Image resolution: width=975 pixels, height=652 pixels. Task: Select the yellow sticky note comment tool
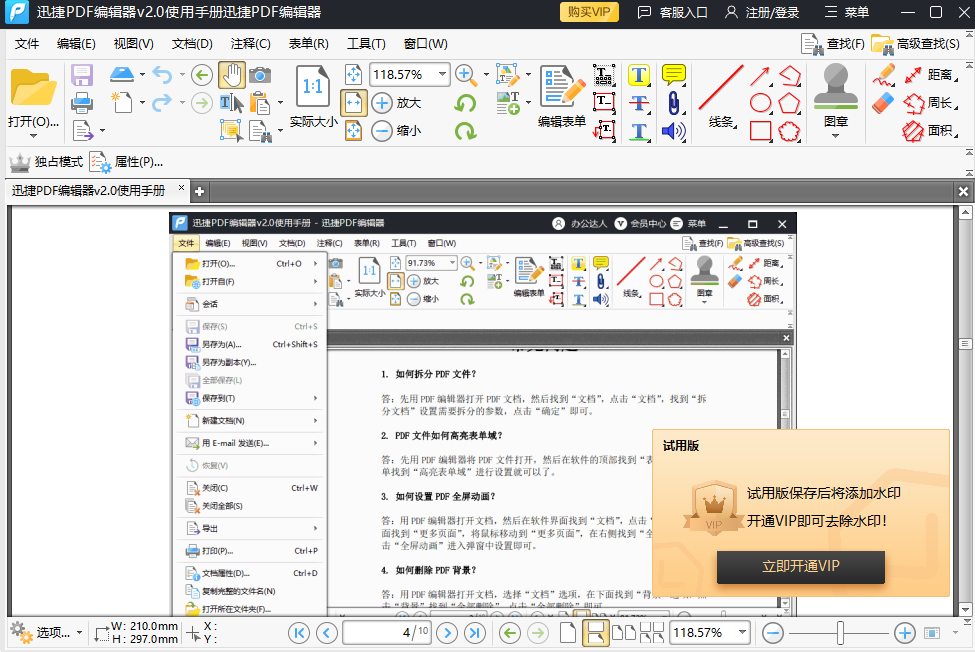point(672,74)
